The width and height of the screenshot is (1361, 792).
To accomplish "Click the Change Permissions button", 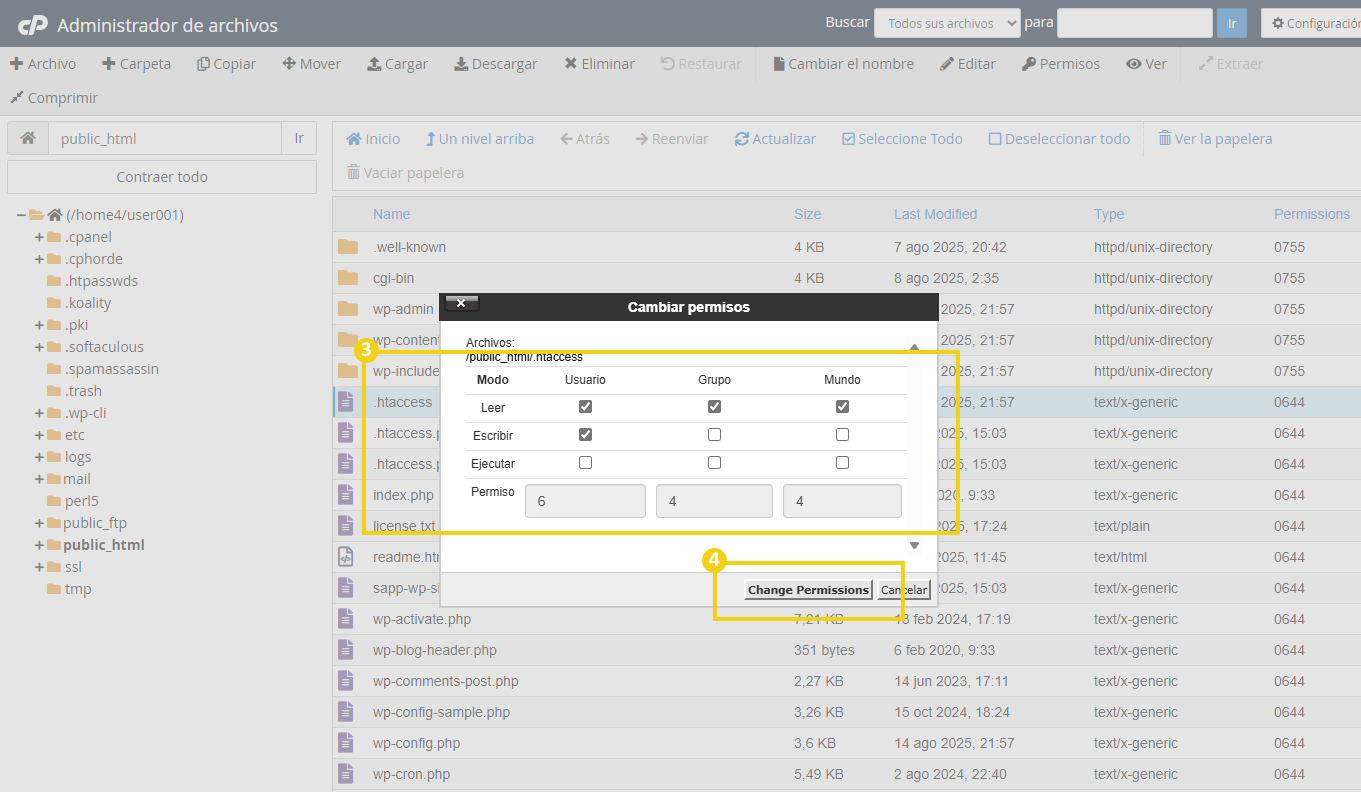I will 808,589.
